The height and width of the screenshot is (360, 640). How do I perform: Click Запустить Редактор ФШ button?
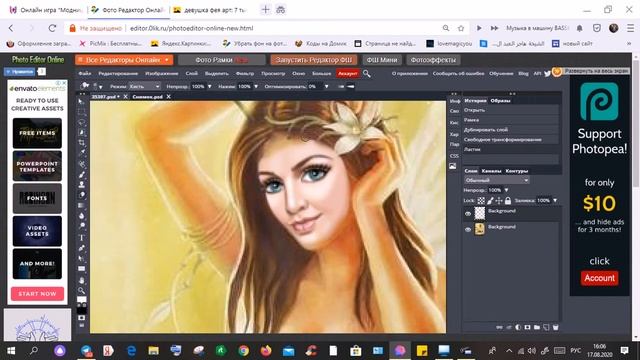[314, 60]
